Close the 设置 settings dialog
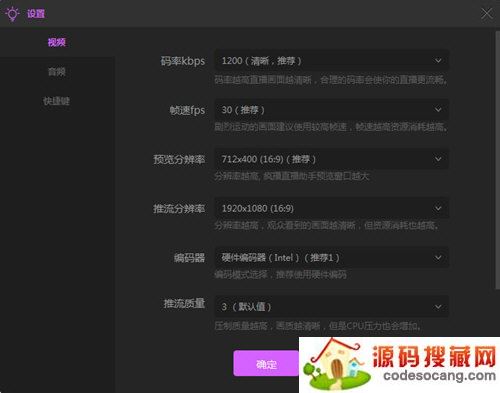The height and width of the screenshot is (393, 500). pyautogui.click(x=486, y=14)
